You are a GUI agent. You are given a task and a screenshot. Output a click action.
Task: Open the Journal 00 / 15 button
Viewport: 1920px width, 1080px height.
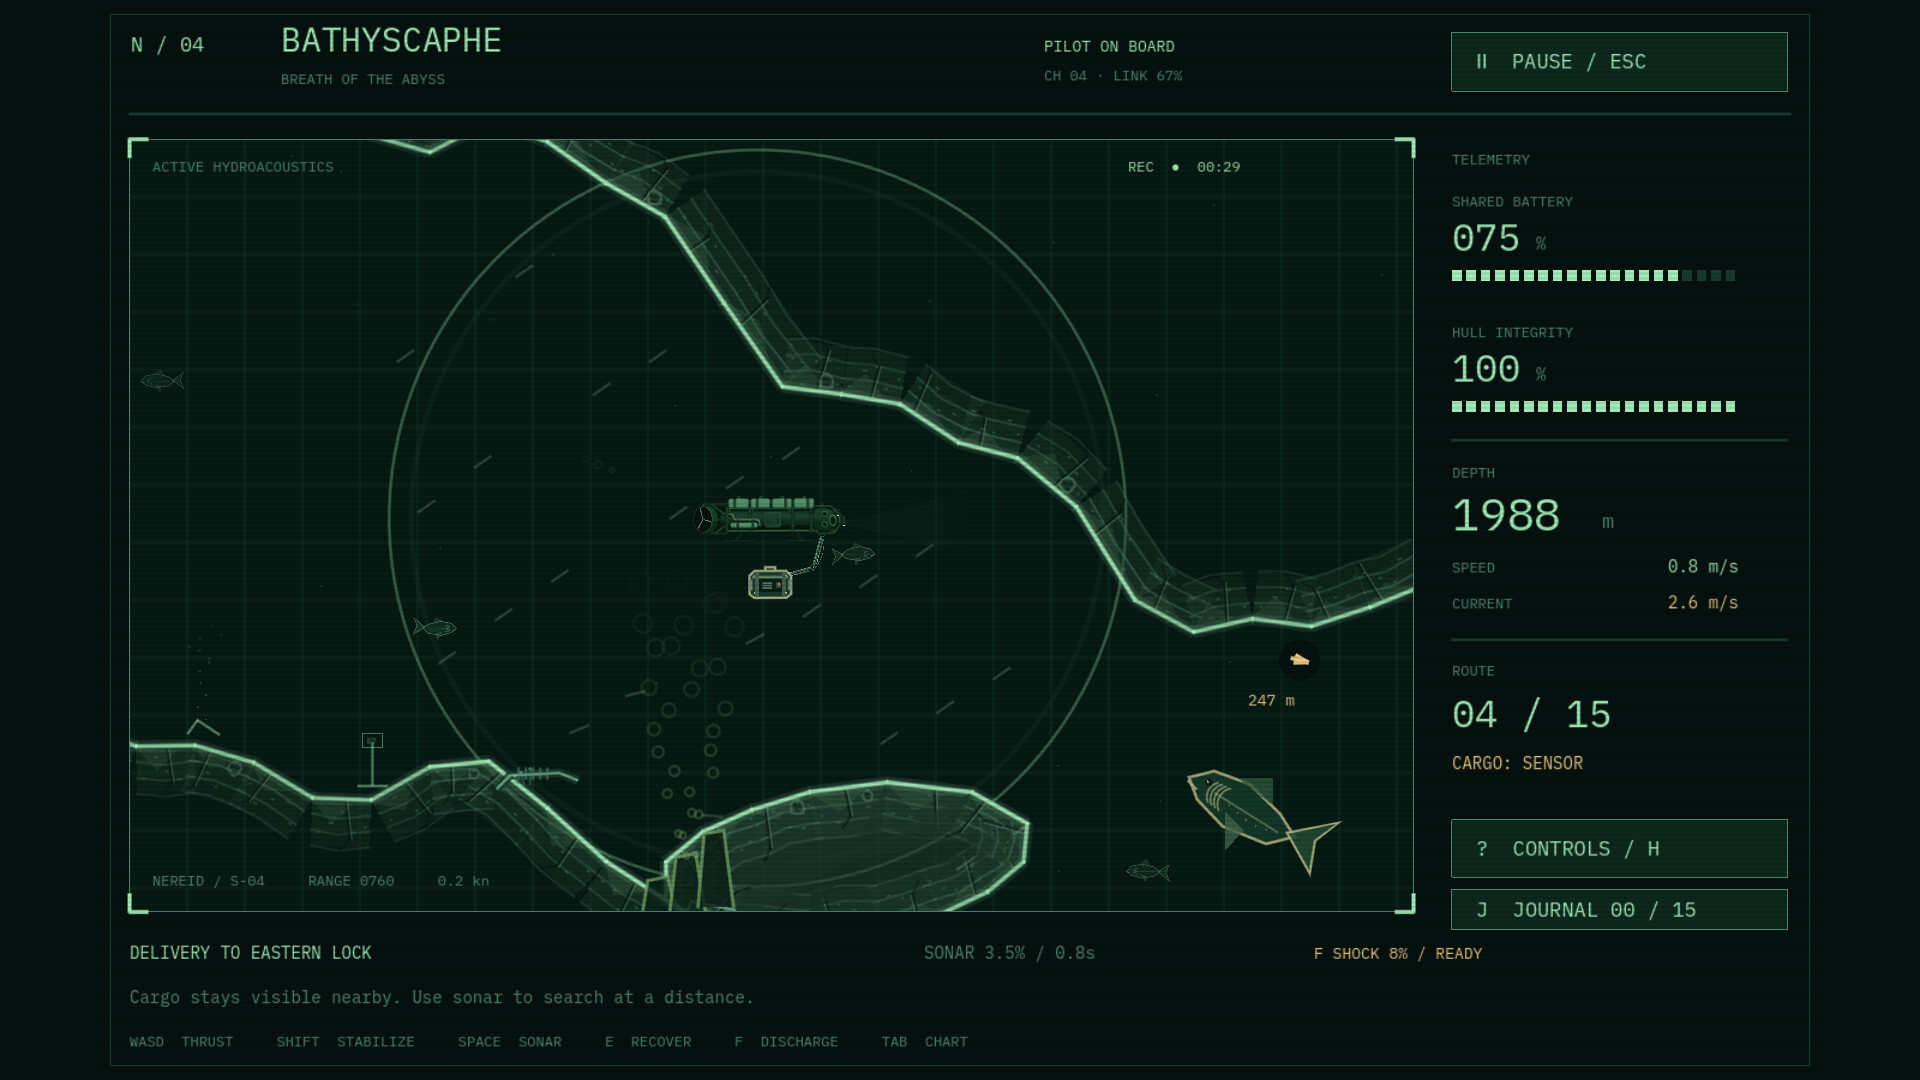coord(1619,910)
